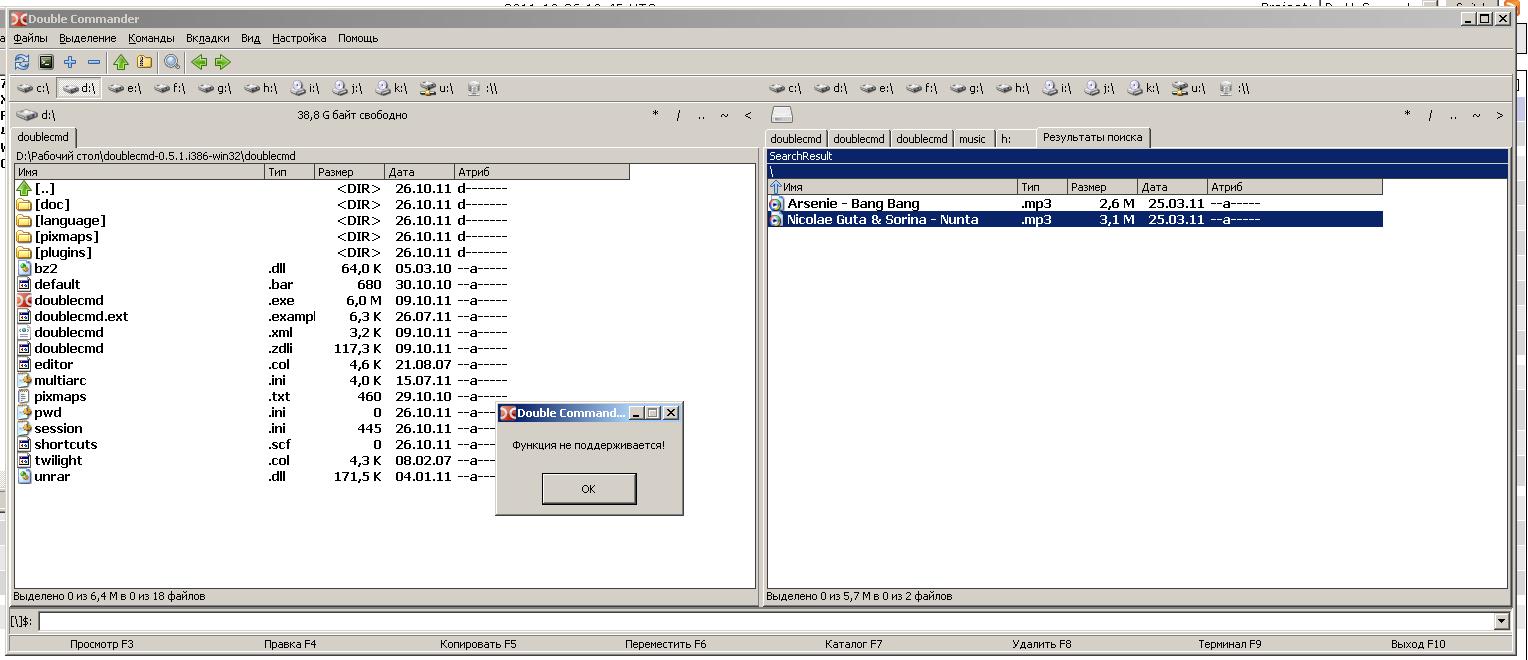
Task: Open the magnifier search tool in toolbar
Action: pyautogui.click(x=172, y=62)
